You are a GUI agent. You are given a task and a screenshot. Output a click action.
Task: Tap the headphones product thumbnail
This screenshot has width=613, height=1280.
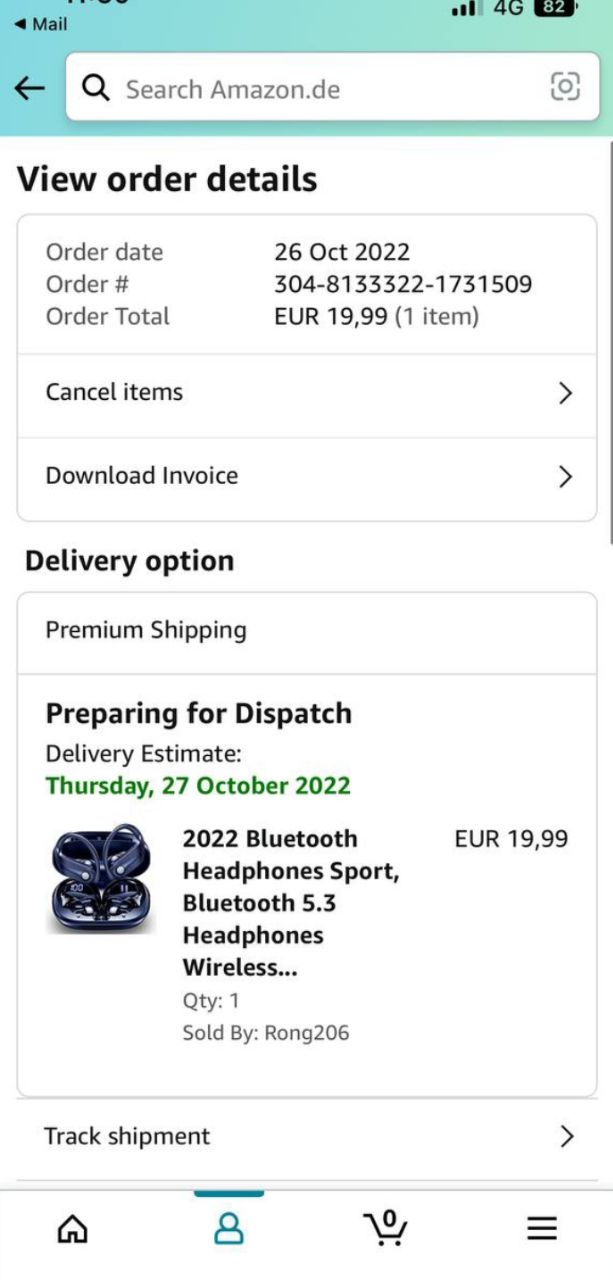click(x=100, y=878)
